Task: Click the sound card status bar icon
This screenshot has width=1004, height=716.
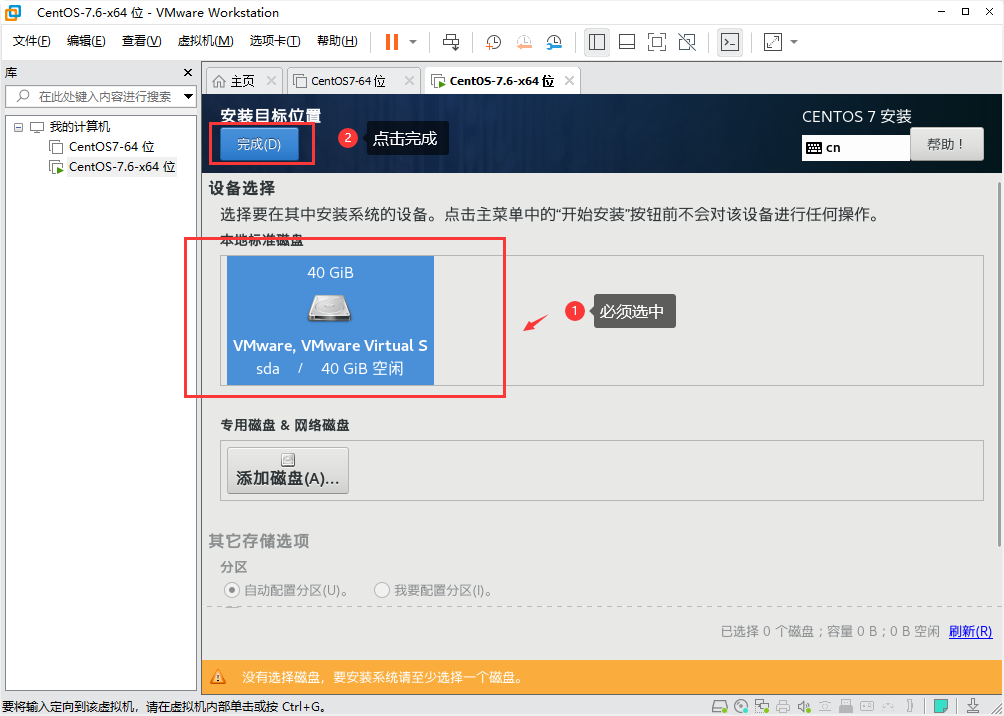Action: (804, 706)
